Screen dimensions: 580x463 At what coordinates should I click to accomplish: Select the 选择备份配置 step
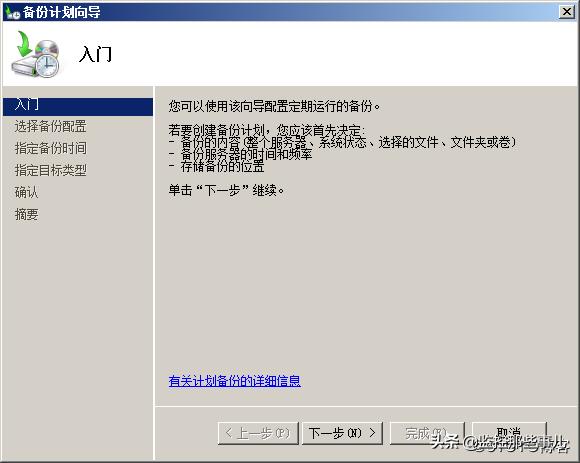pos(51,126)
